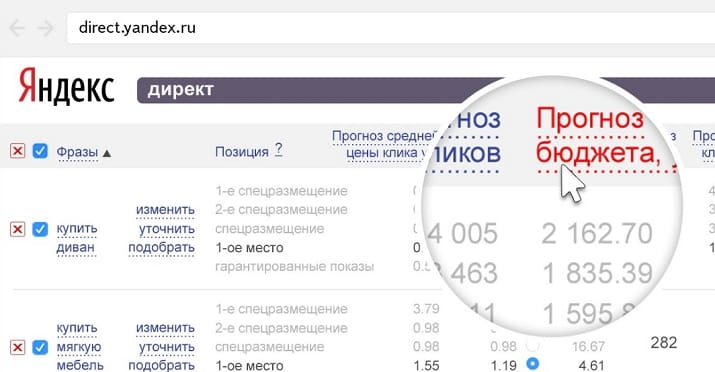
Task: Uncheck the 'купить мягкую мебель' checkbox
Action: coord(40,347)
